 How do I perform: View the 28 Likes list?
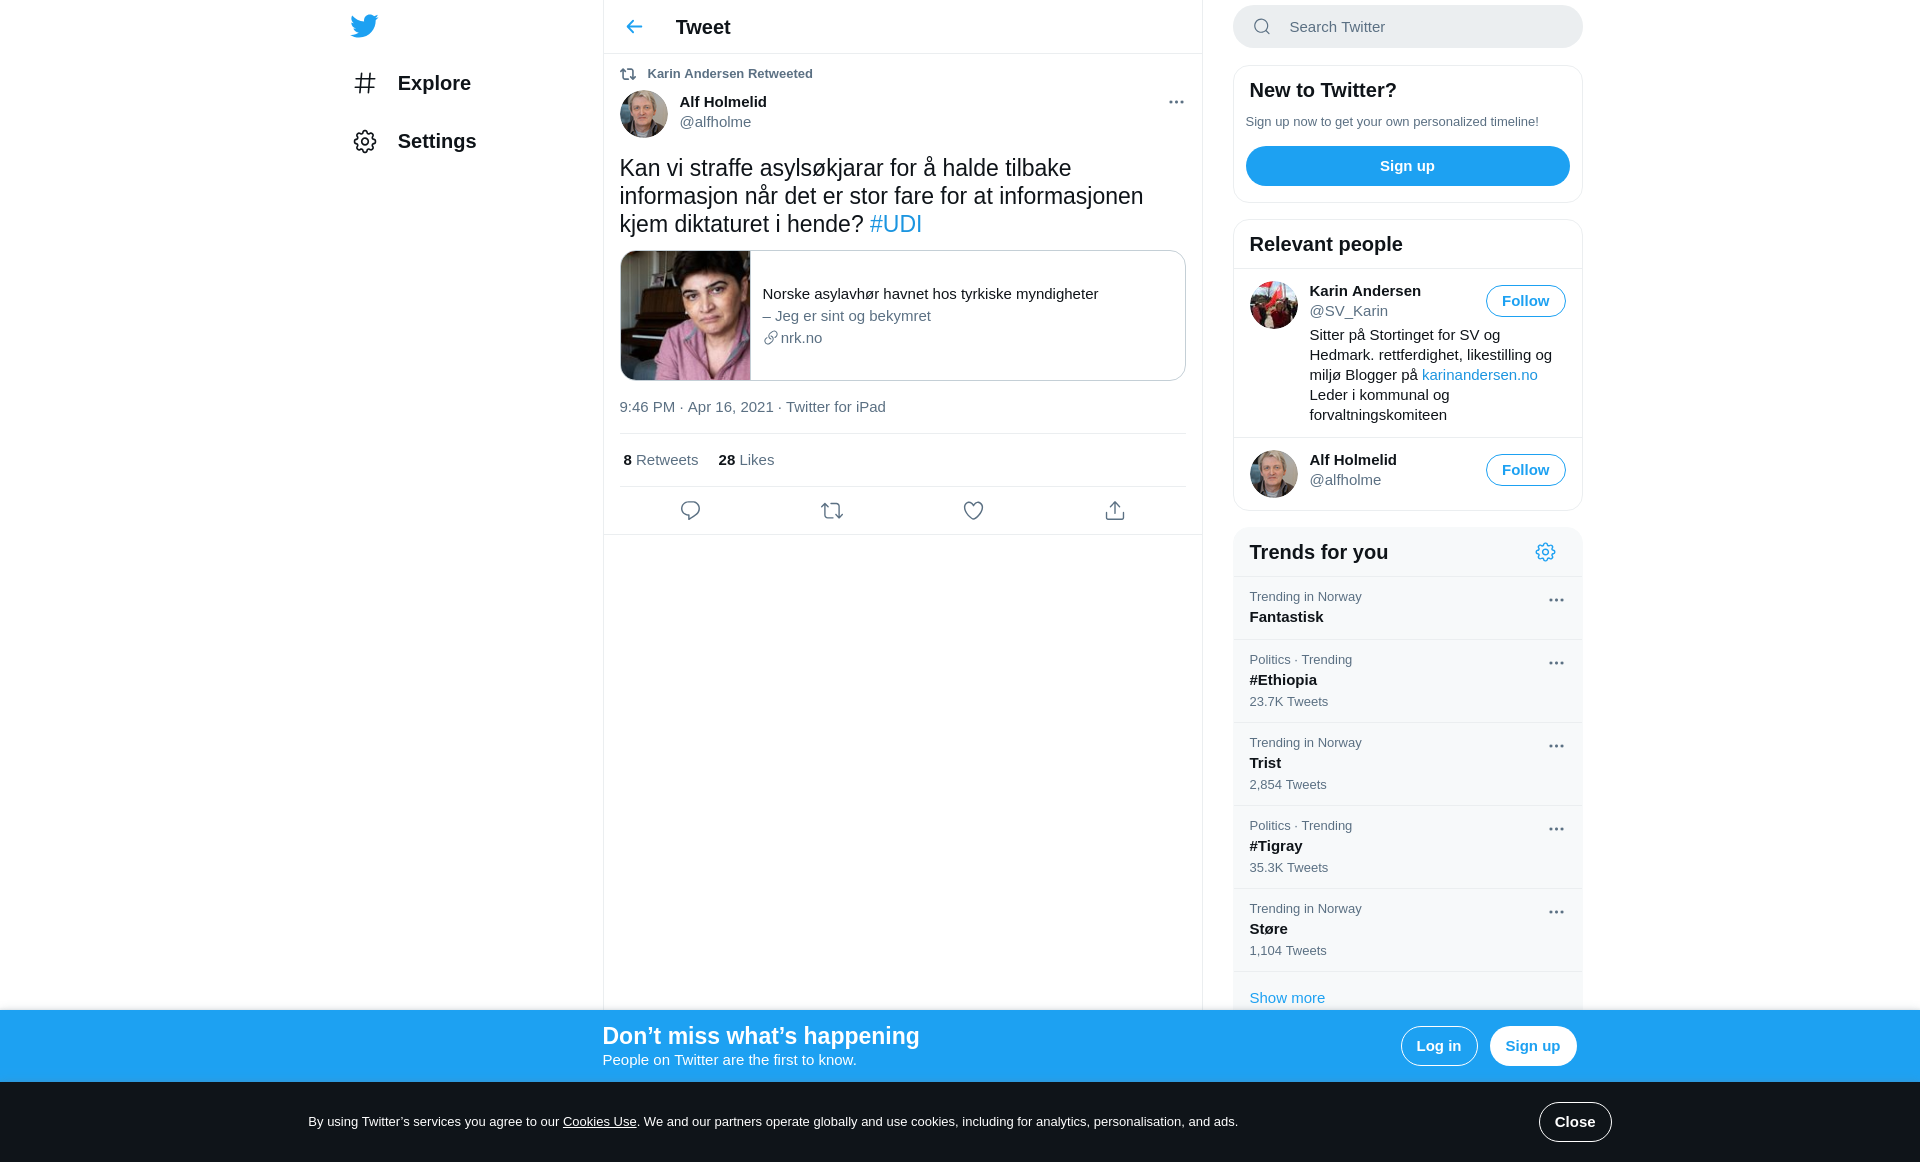coord(746,460)
